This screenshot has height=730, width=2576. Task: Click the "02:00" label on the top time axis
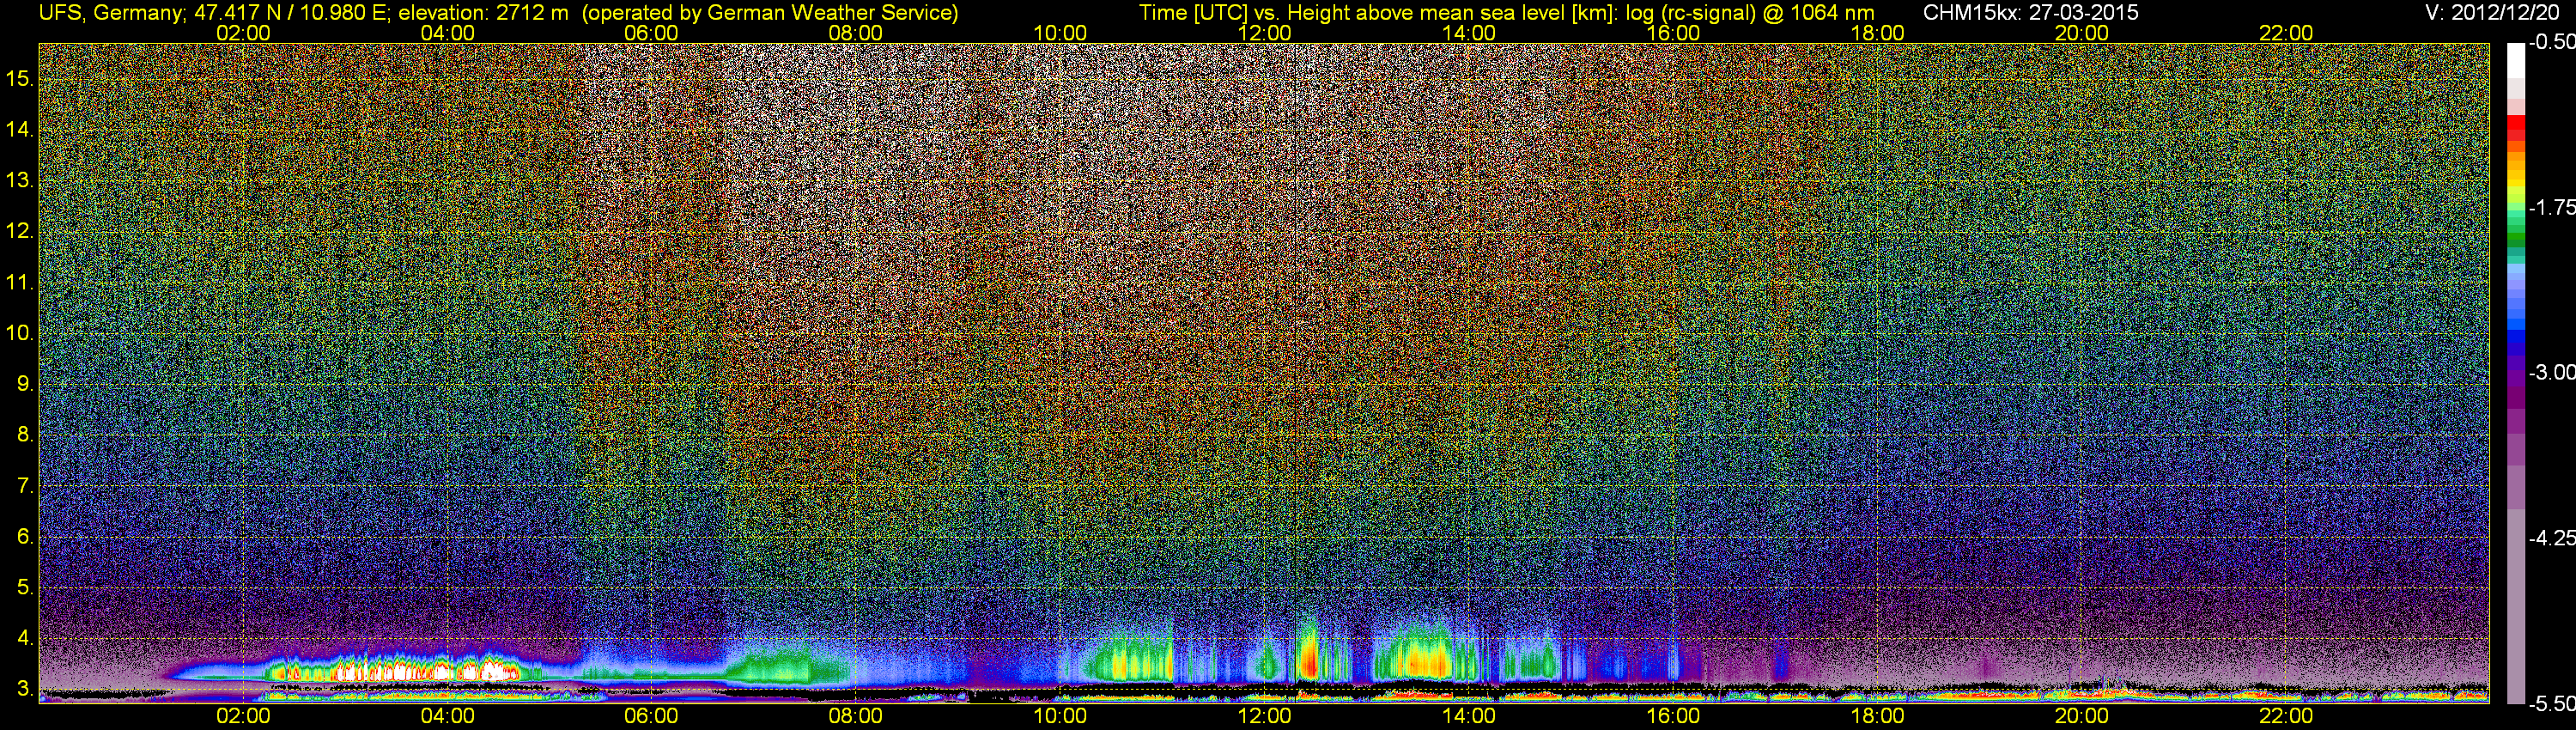pyautogui.click(x=243, y=33)
